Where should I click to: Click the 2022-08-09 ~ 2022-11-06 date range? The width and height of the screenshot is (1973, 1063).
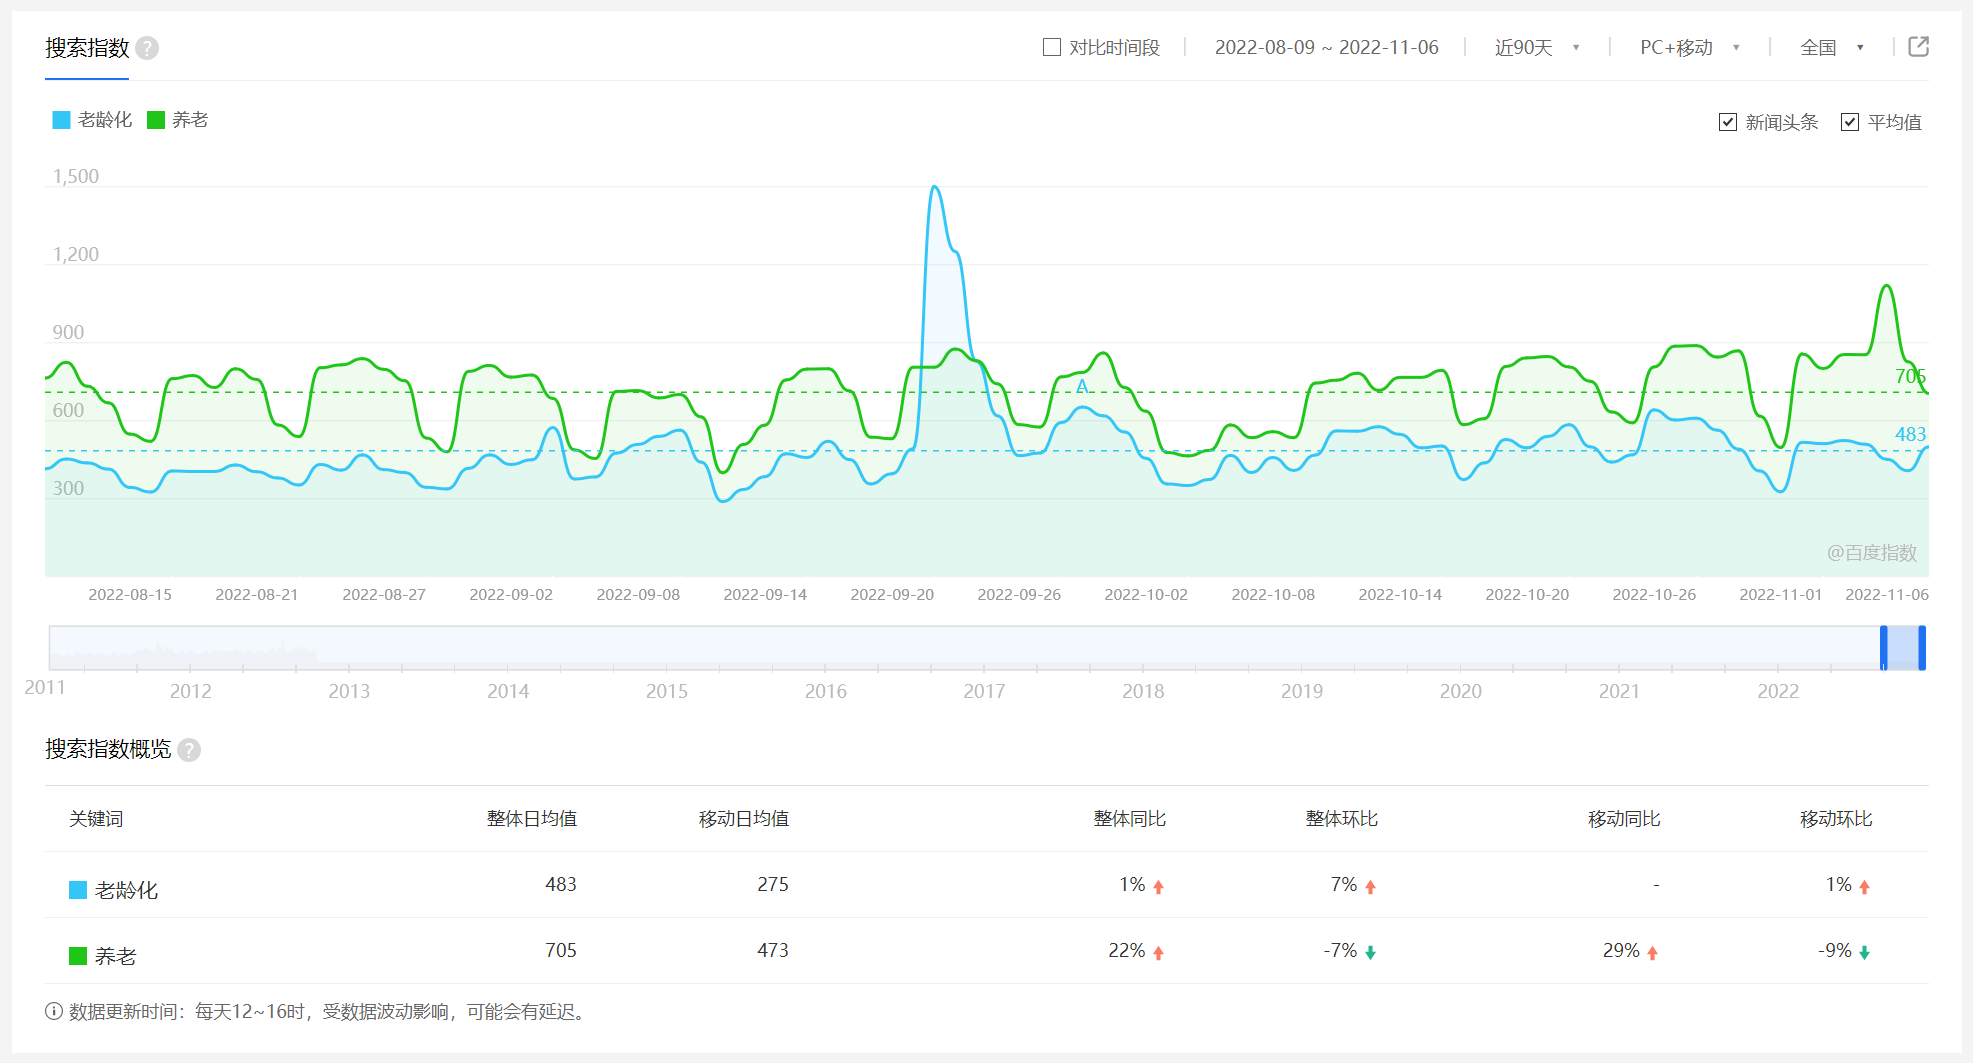click(1326, 47)
